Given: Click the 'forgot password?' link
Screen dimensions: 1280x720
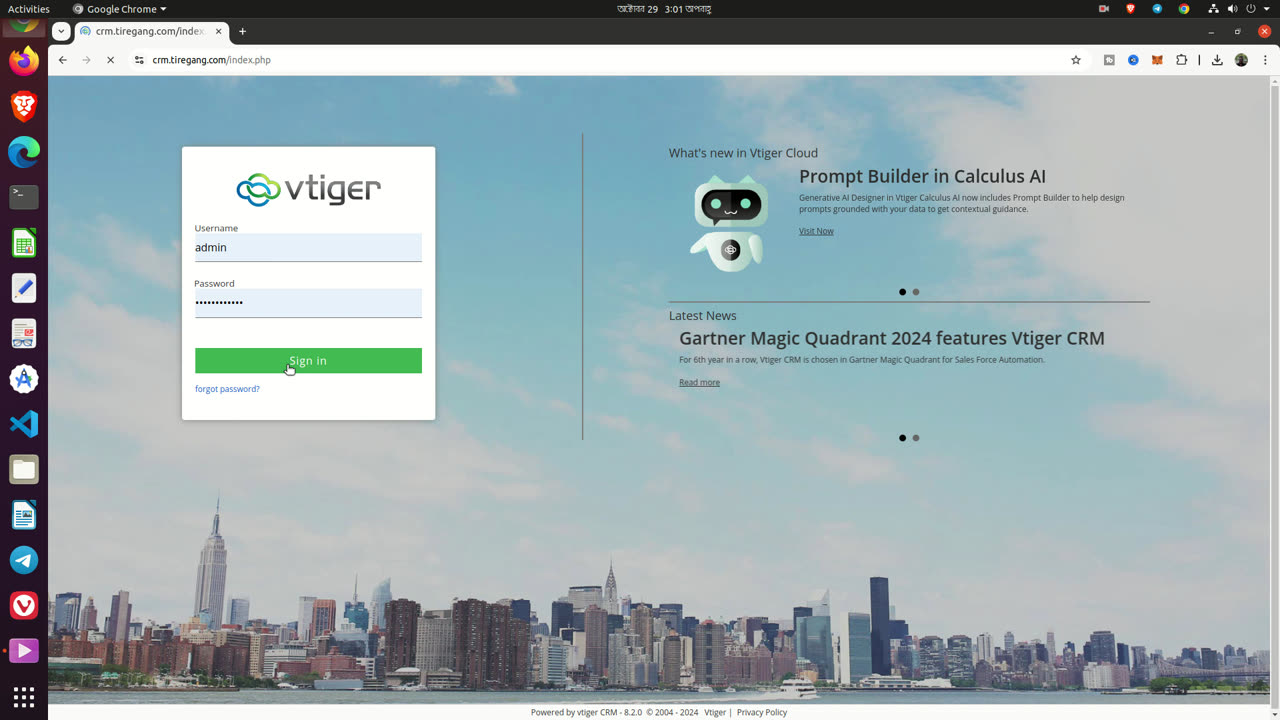Looking at the screenshot, I should tap(227, 389).
